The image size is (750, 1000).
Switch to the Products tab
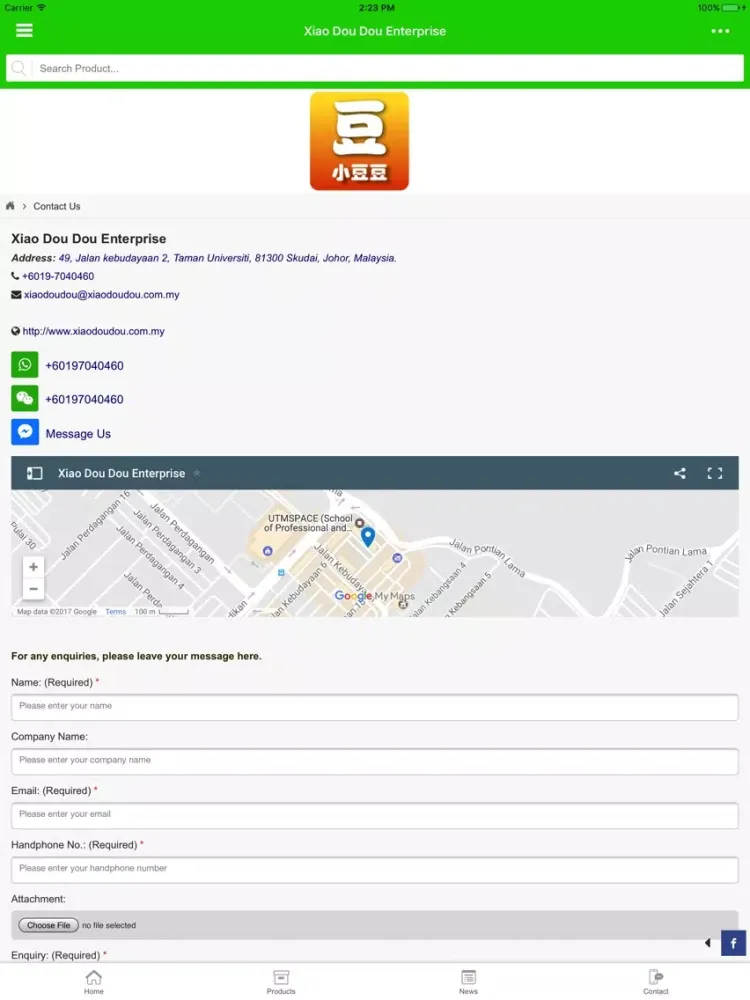(281, 982)
